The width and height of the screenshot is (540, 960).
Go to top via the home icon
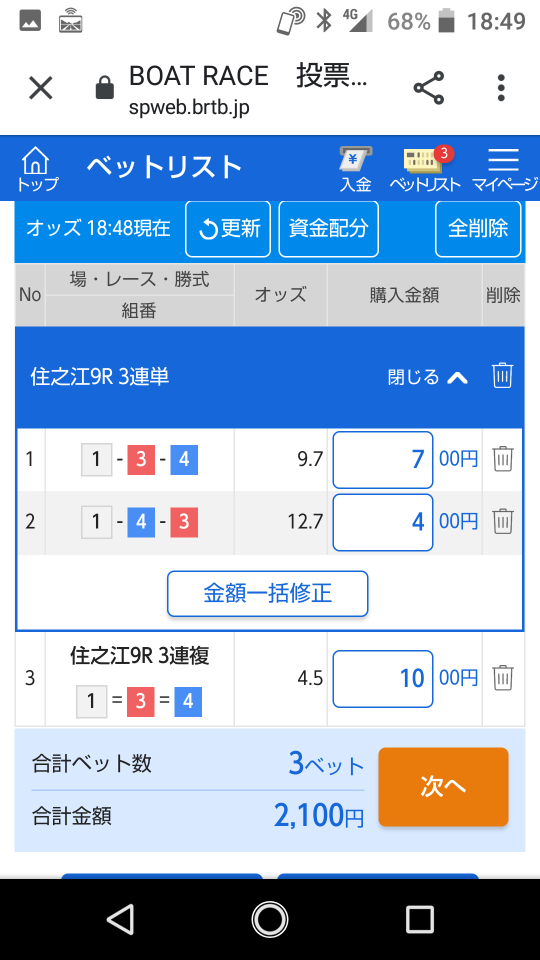click(37, 169)
